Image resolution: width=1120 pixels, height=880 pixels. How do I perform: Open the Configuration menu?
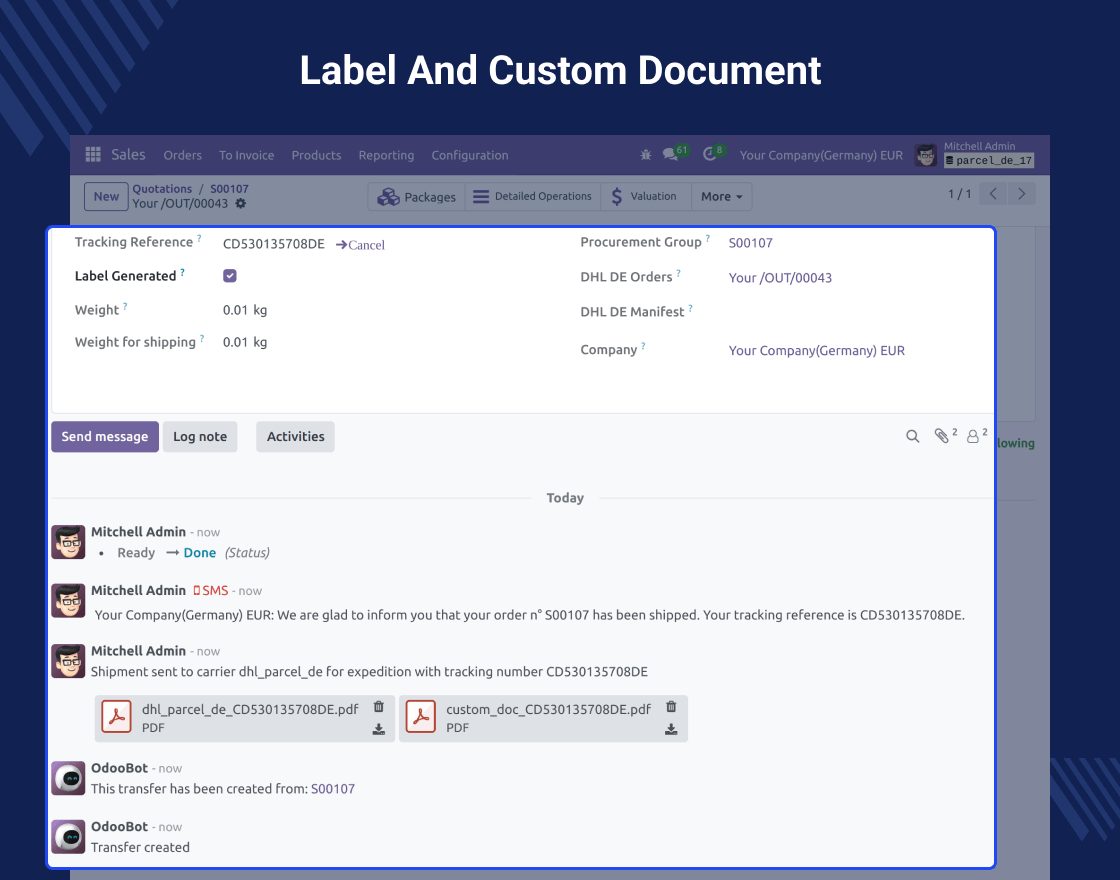[470, 155]
